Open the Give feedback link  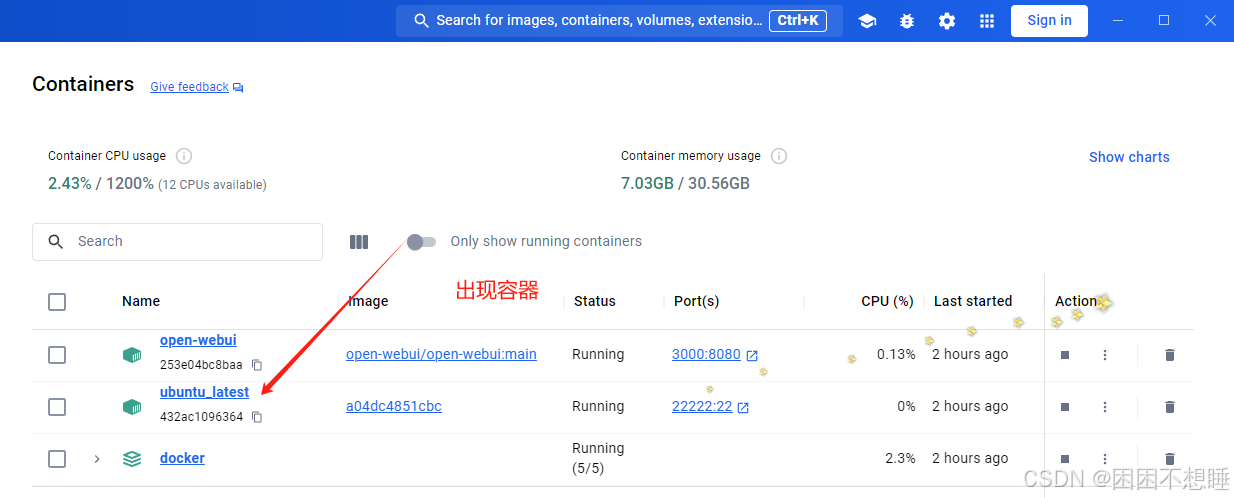tap(189, 87)
